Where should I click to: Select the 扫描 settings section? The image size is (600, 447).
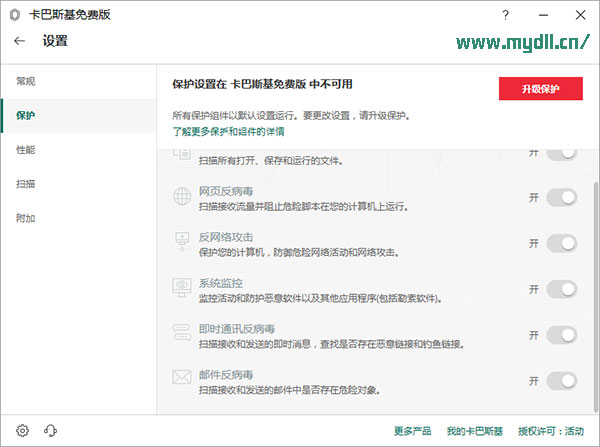(x=78, y=184)
